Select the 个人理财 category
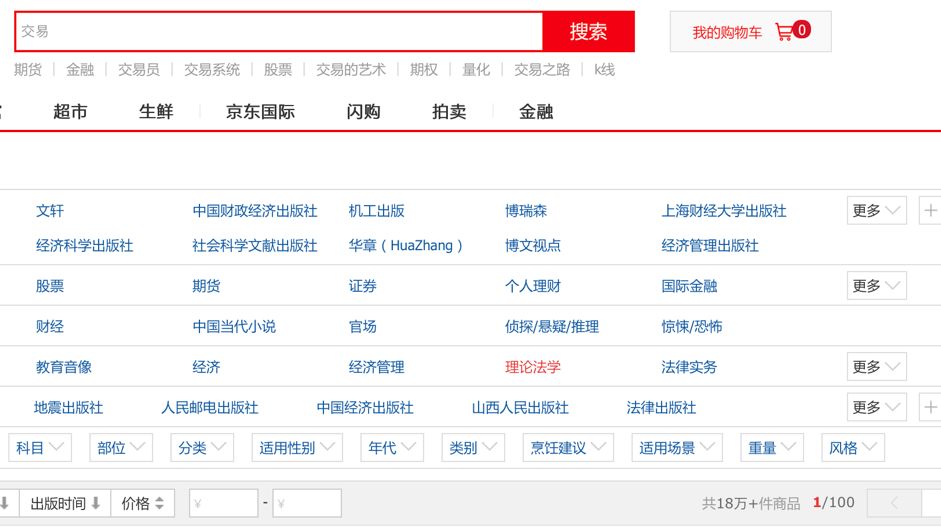 click(533, 286)
